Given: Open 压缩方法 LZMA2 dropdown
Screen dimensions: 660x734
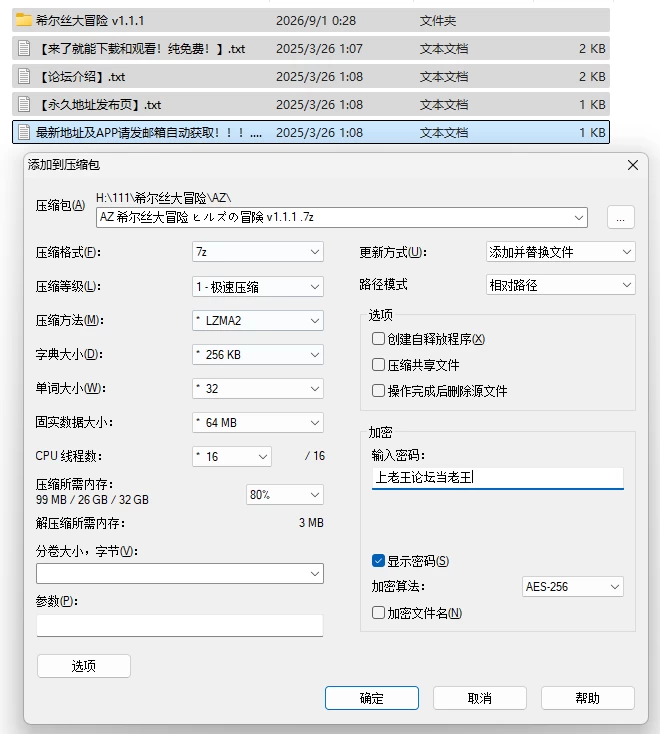Looking at the screenshot, I should click(257, 321).
